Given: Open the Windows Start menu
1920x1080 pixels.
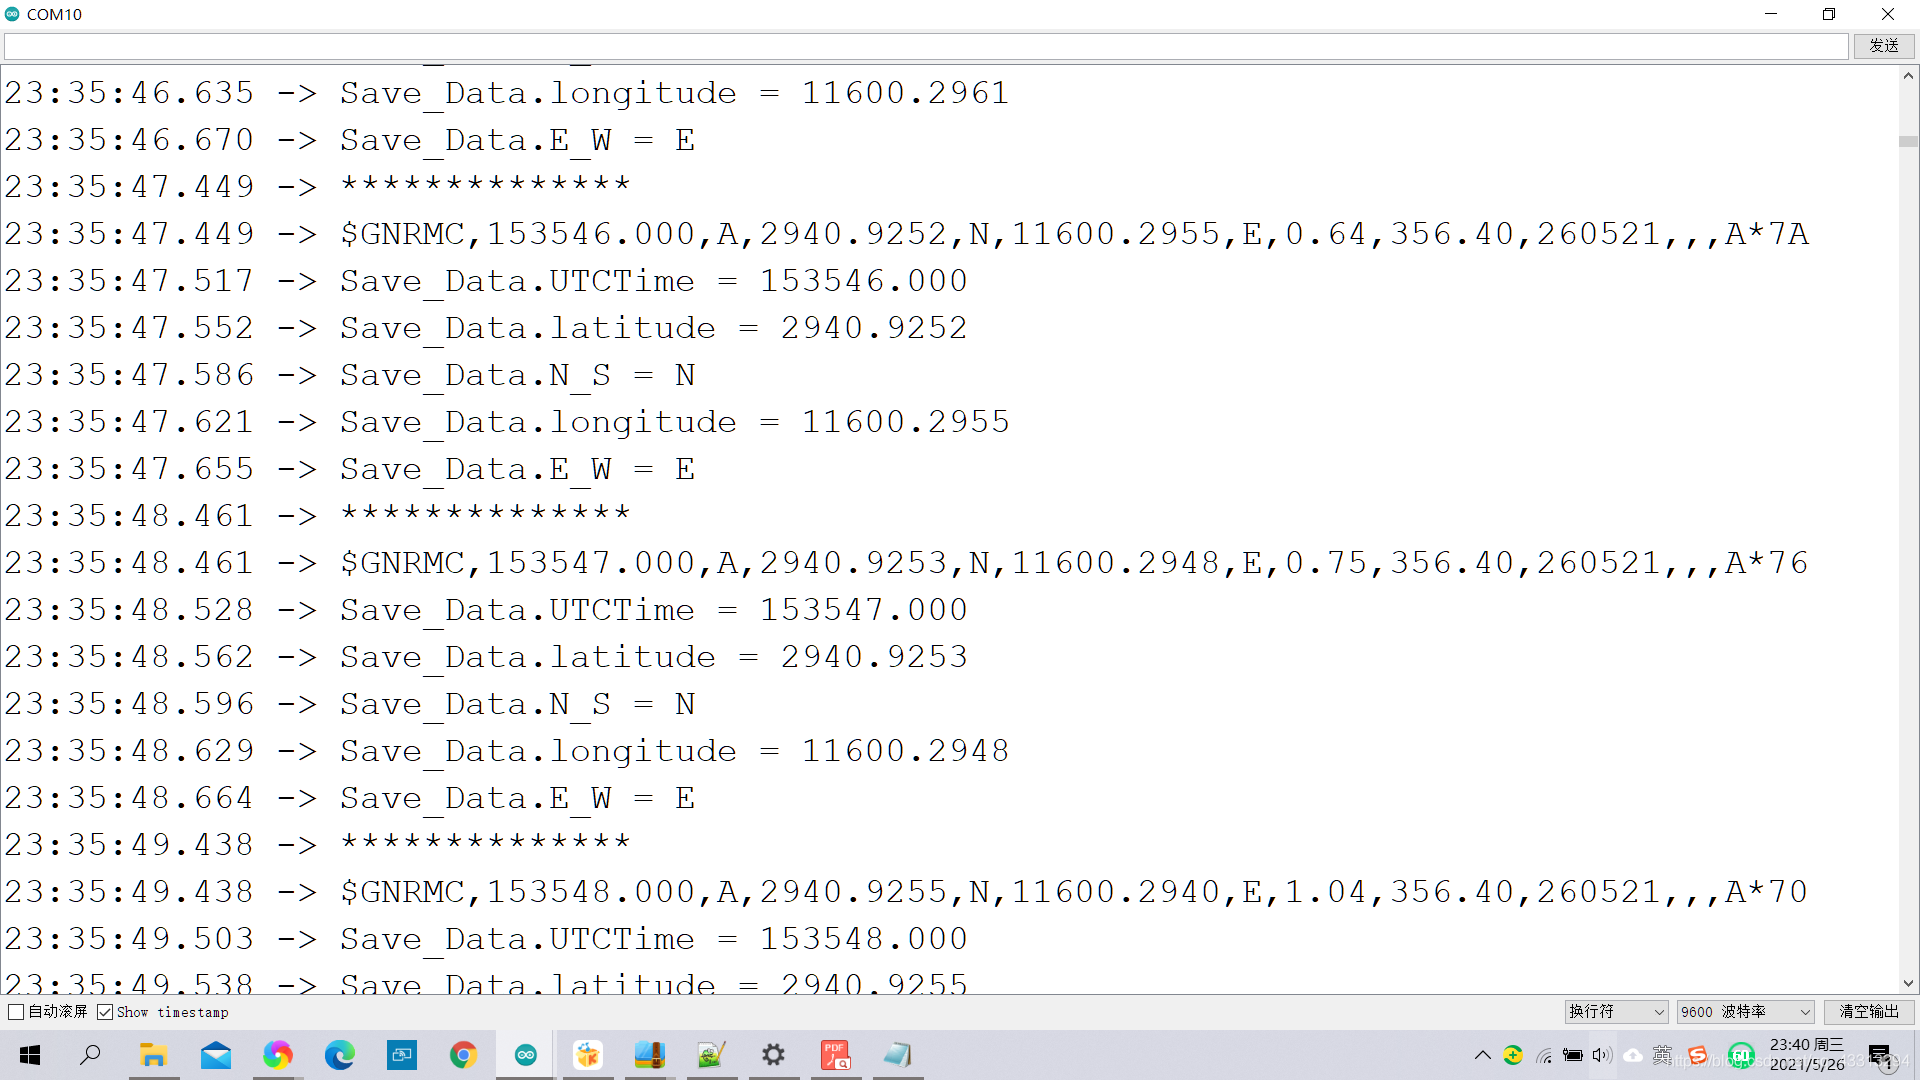Looking at the screenshot, I should click(30, 1055).
